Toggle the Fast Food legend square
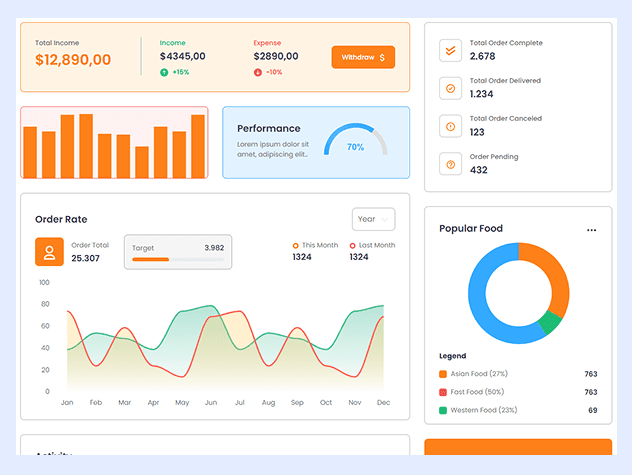 click(x=443, y=392)
